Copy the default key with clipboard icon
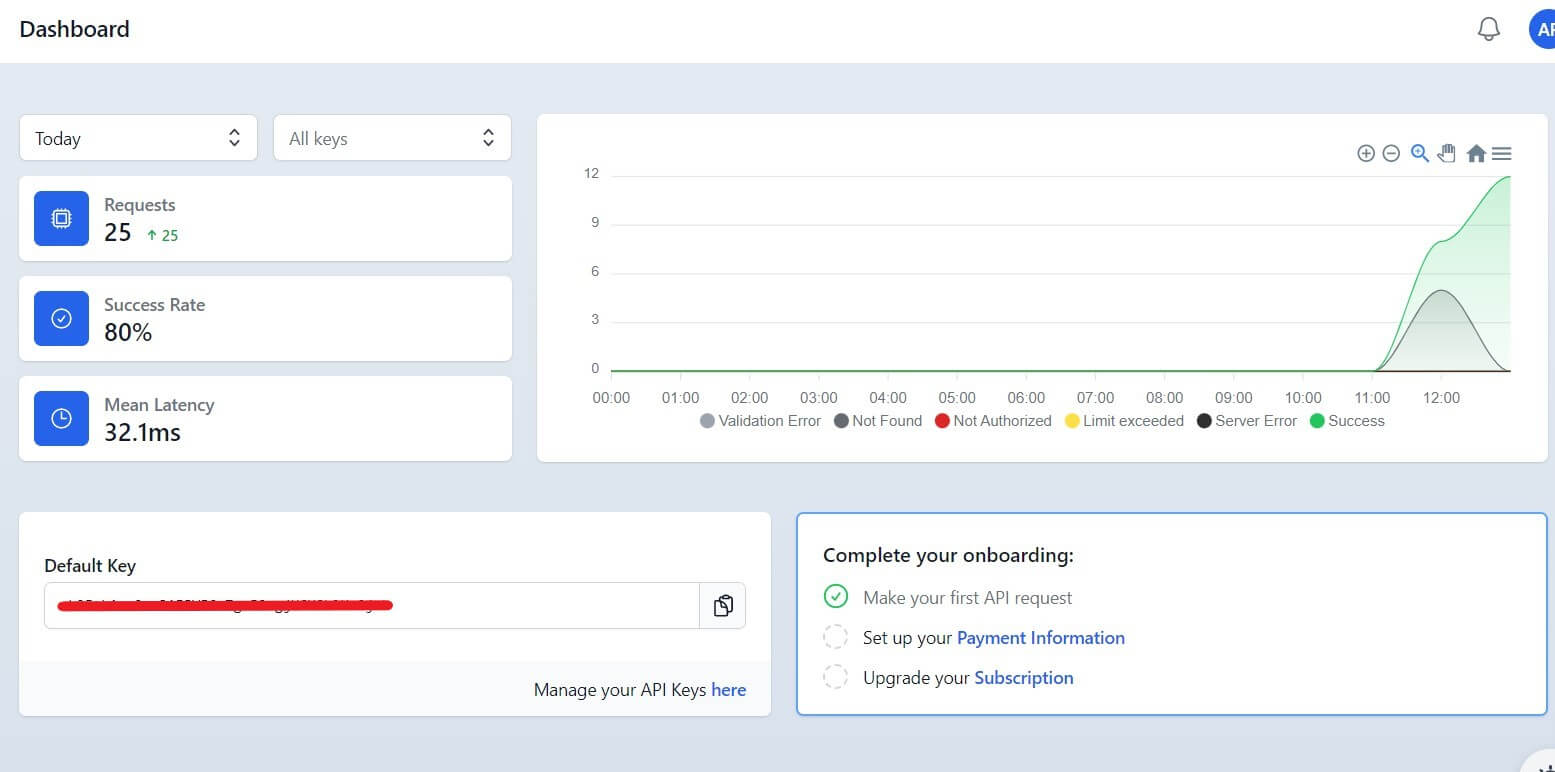This screenshot has width=1555, height=772. click(x=723, y=606)
